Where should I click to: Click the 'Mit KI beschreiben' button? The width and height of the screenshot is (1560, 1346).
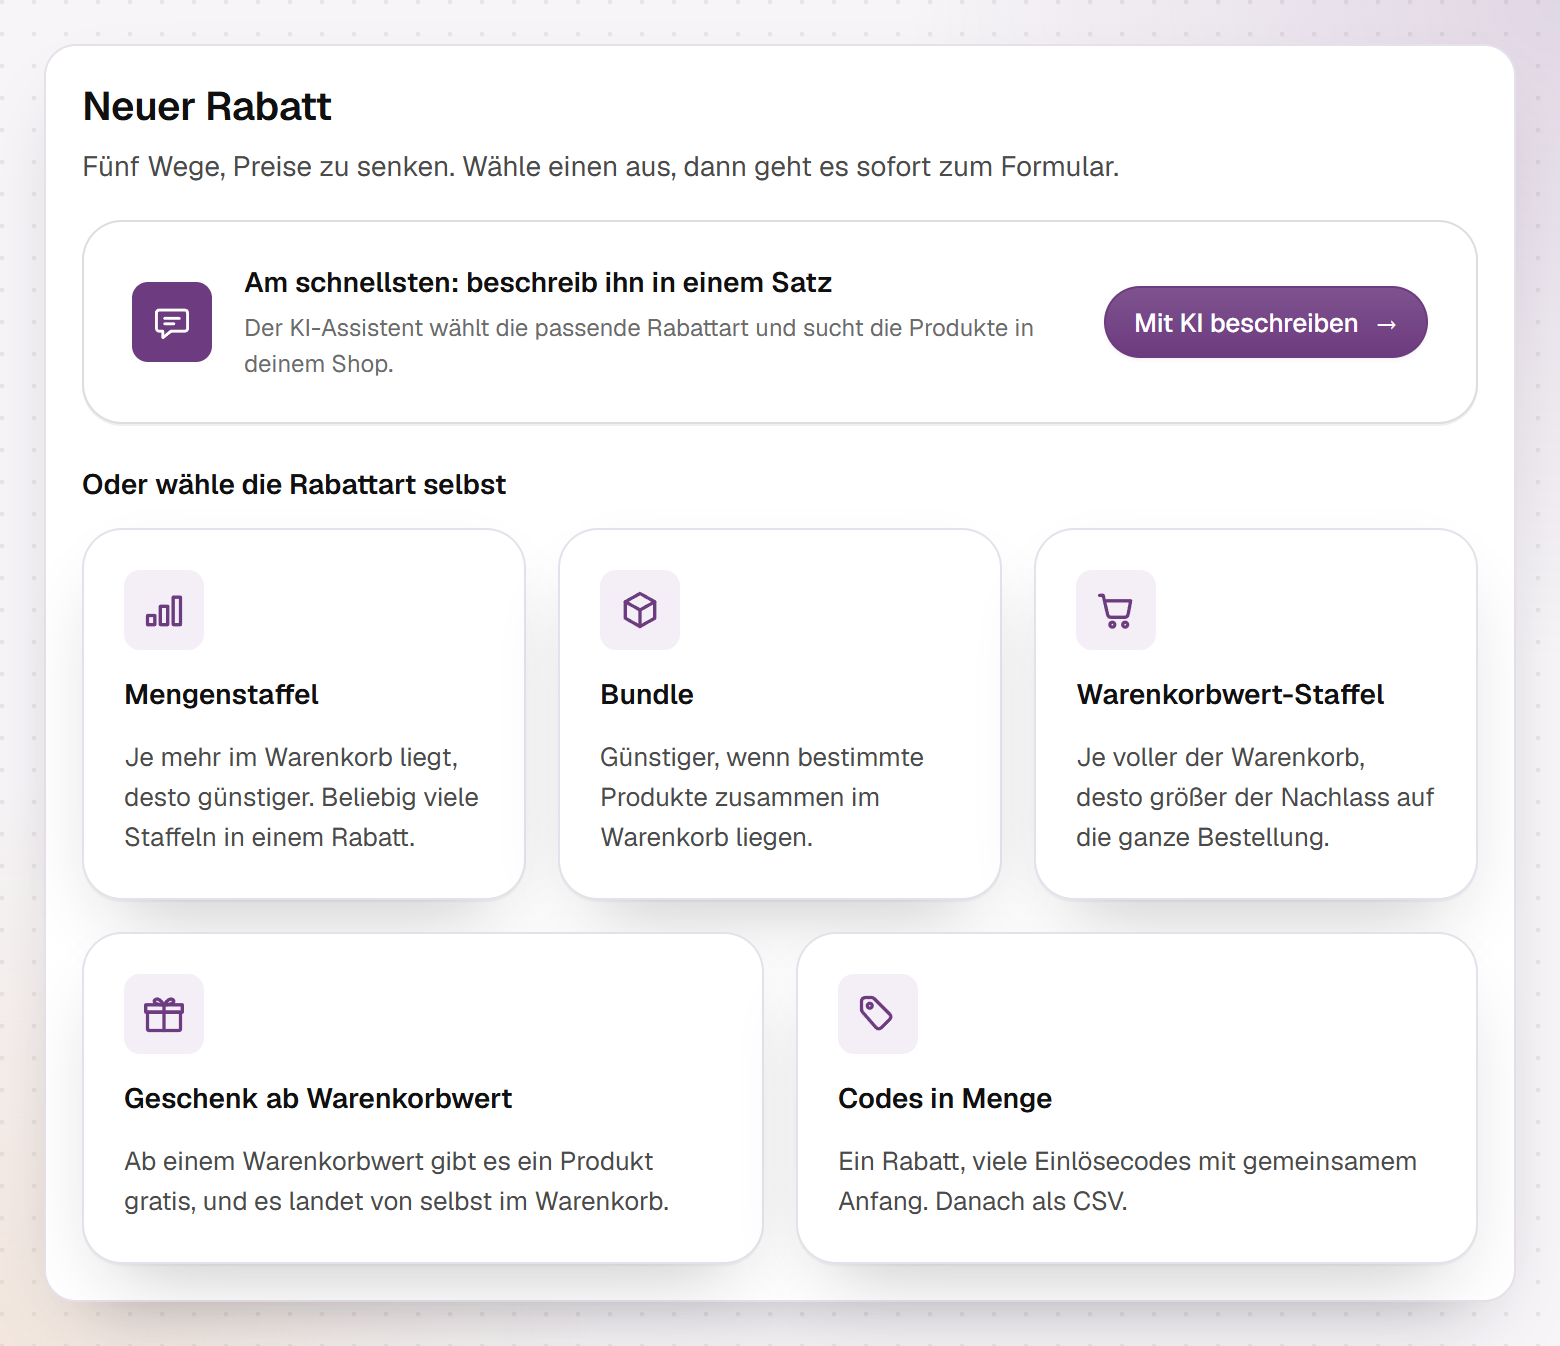click(x=1265, y=322)
